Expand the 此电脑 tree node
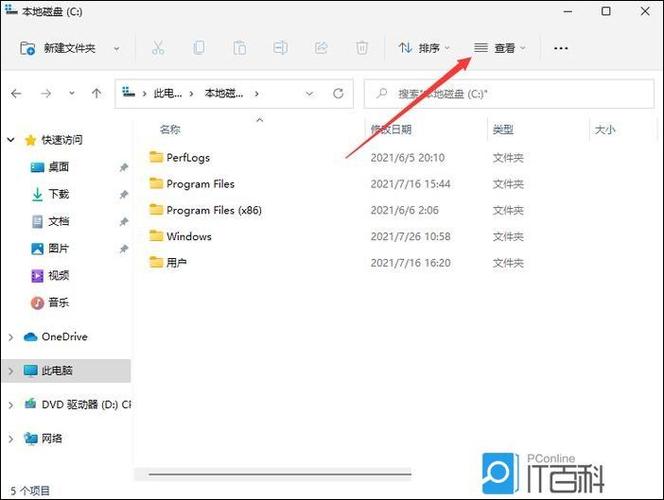 11,371
